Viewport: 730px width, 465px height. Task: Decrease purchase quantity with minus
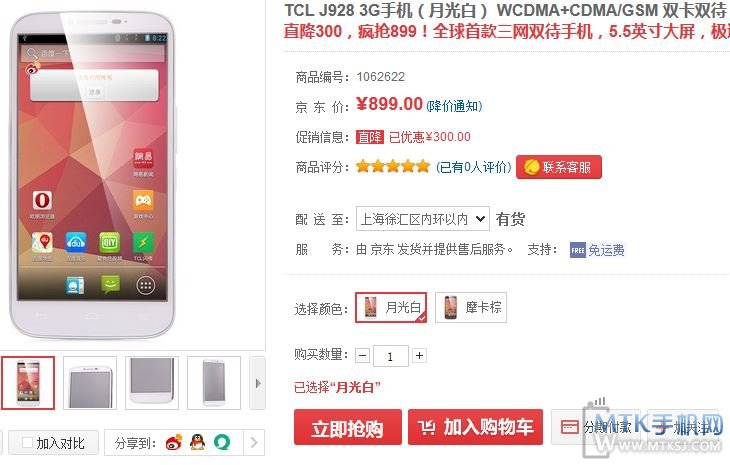click(362, 356)
